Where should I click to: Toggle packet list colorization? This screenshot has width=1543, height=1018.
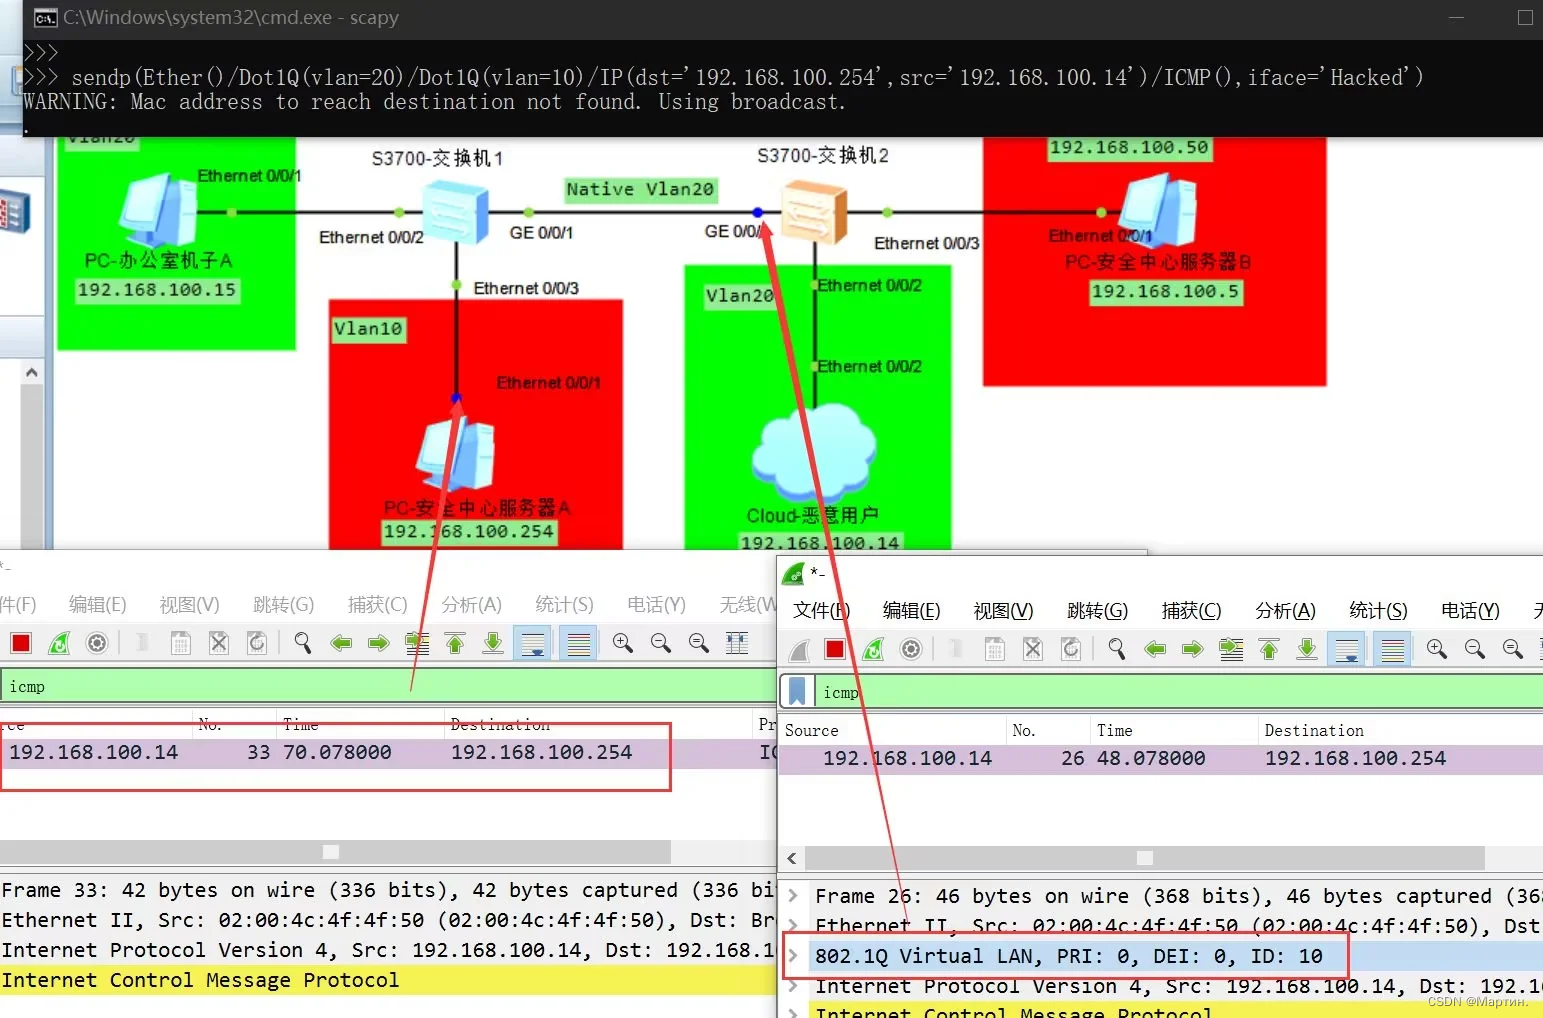578,643
